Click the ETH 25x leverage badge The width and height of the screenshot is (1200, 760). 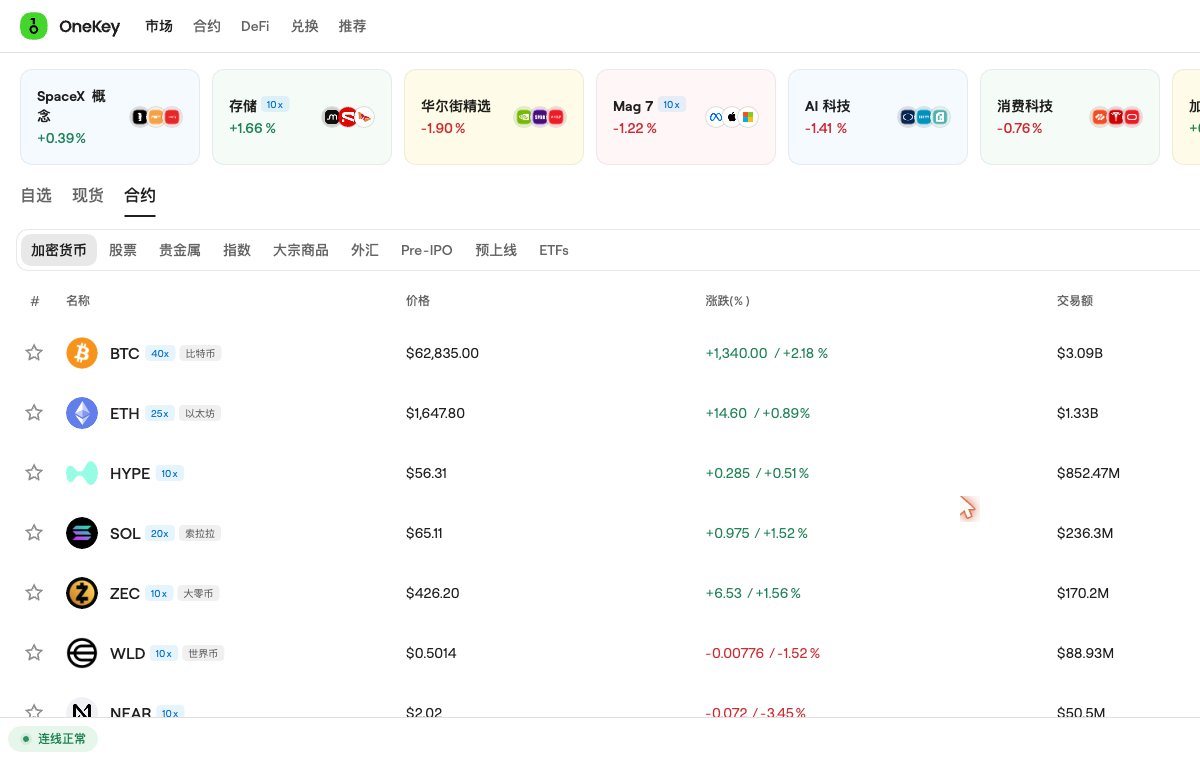(160, 413)
